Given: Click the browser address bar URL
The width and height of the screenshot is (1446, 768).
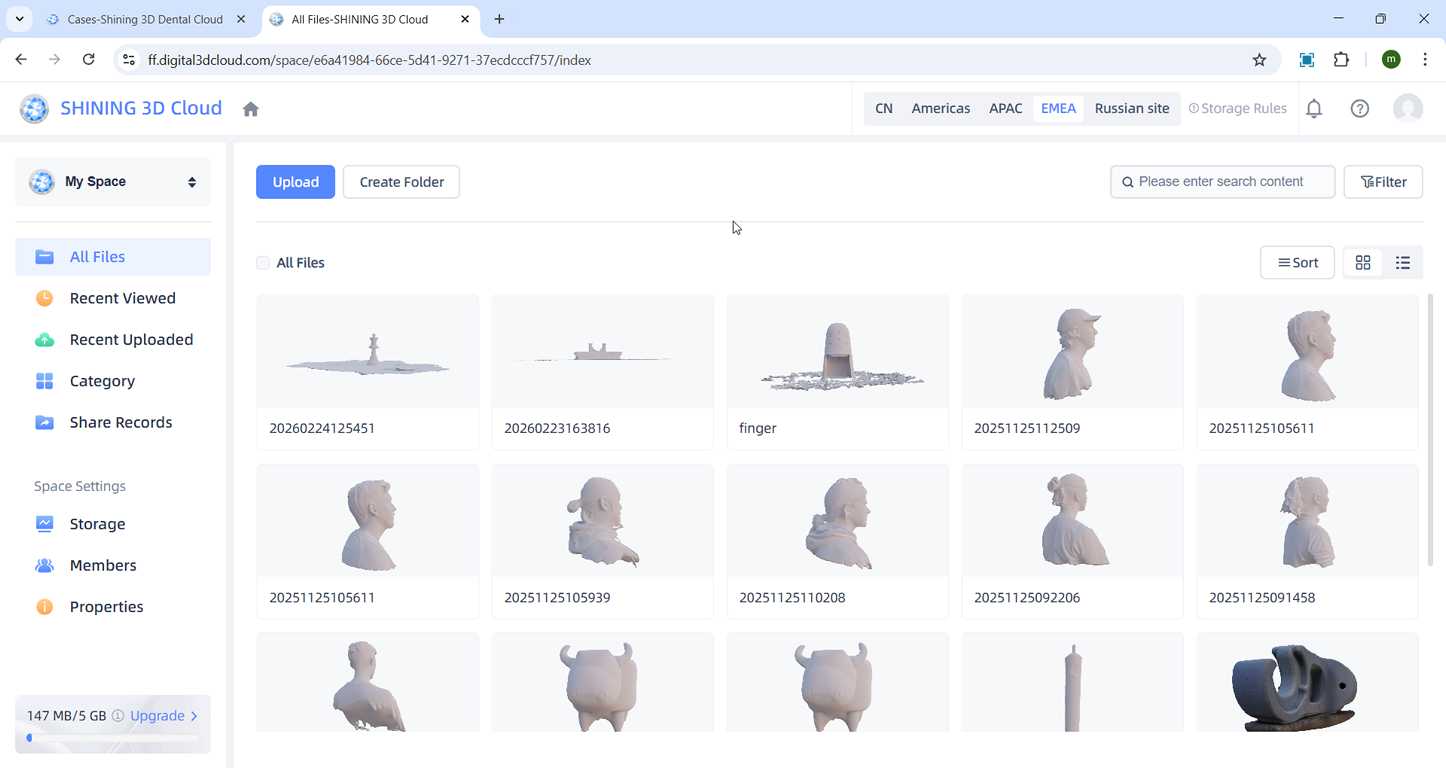Looking at the screenshot, I should (370, 60).
